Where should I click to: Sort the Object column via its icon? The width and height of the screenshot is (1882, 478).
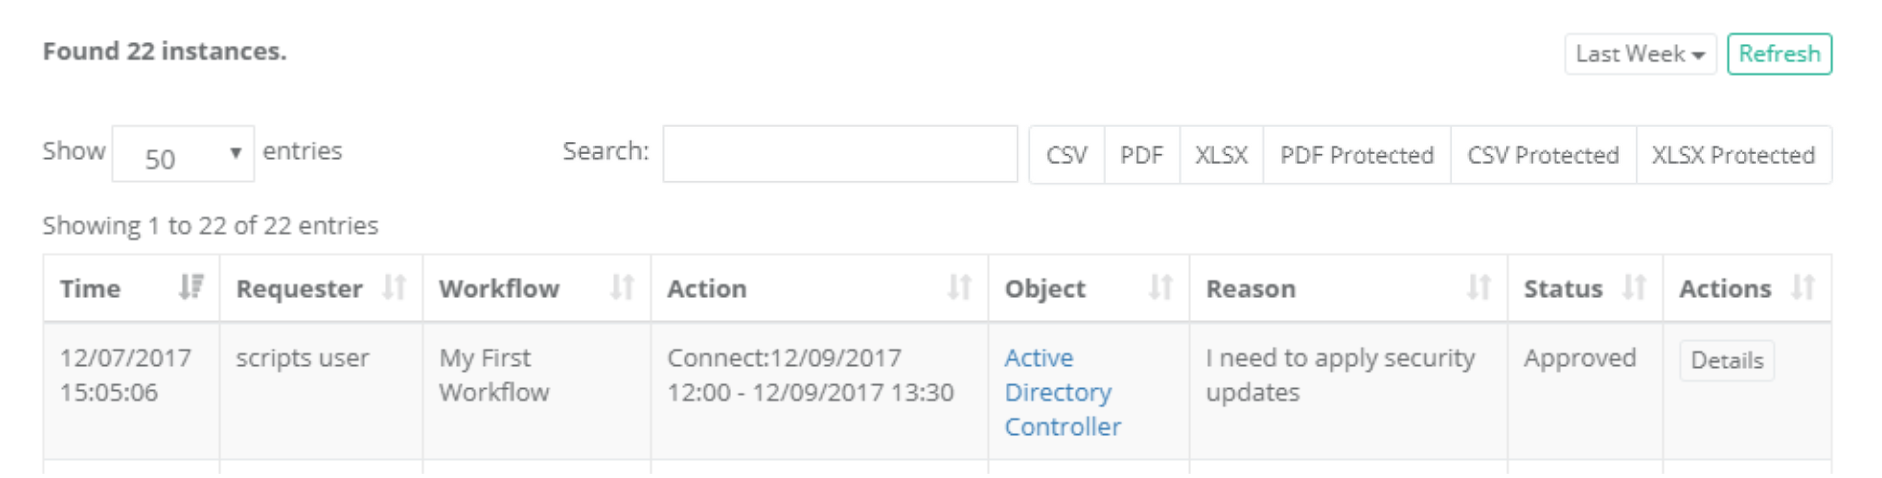1160,288
